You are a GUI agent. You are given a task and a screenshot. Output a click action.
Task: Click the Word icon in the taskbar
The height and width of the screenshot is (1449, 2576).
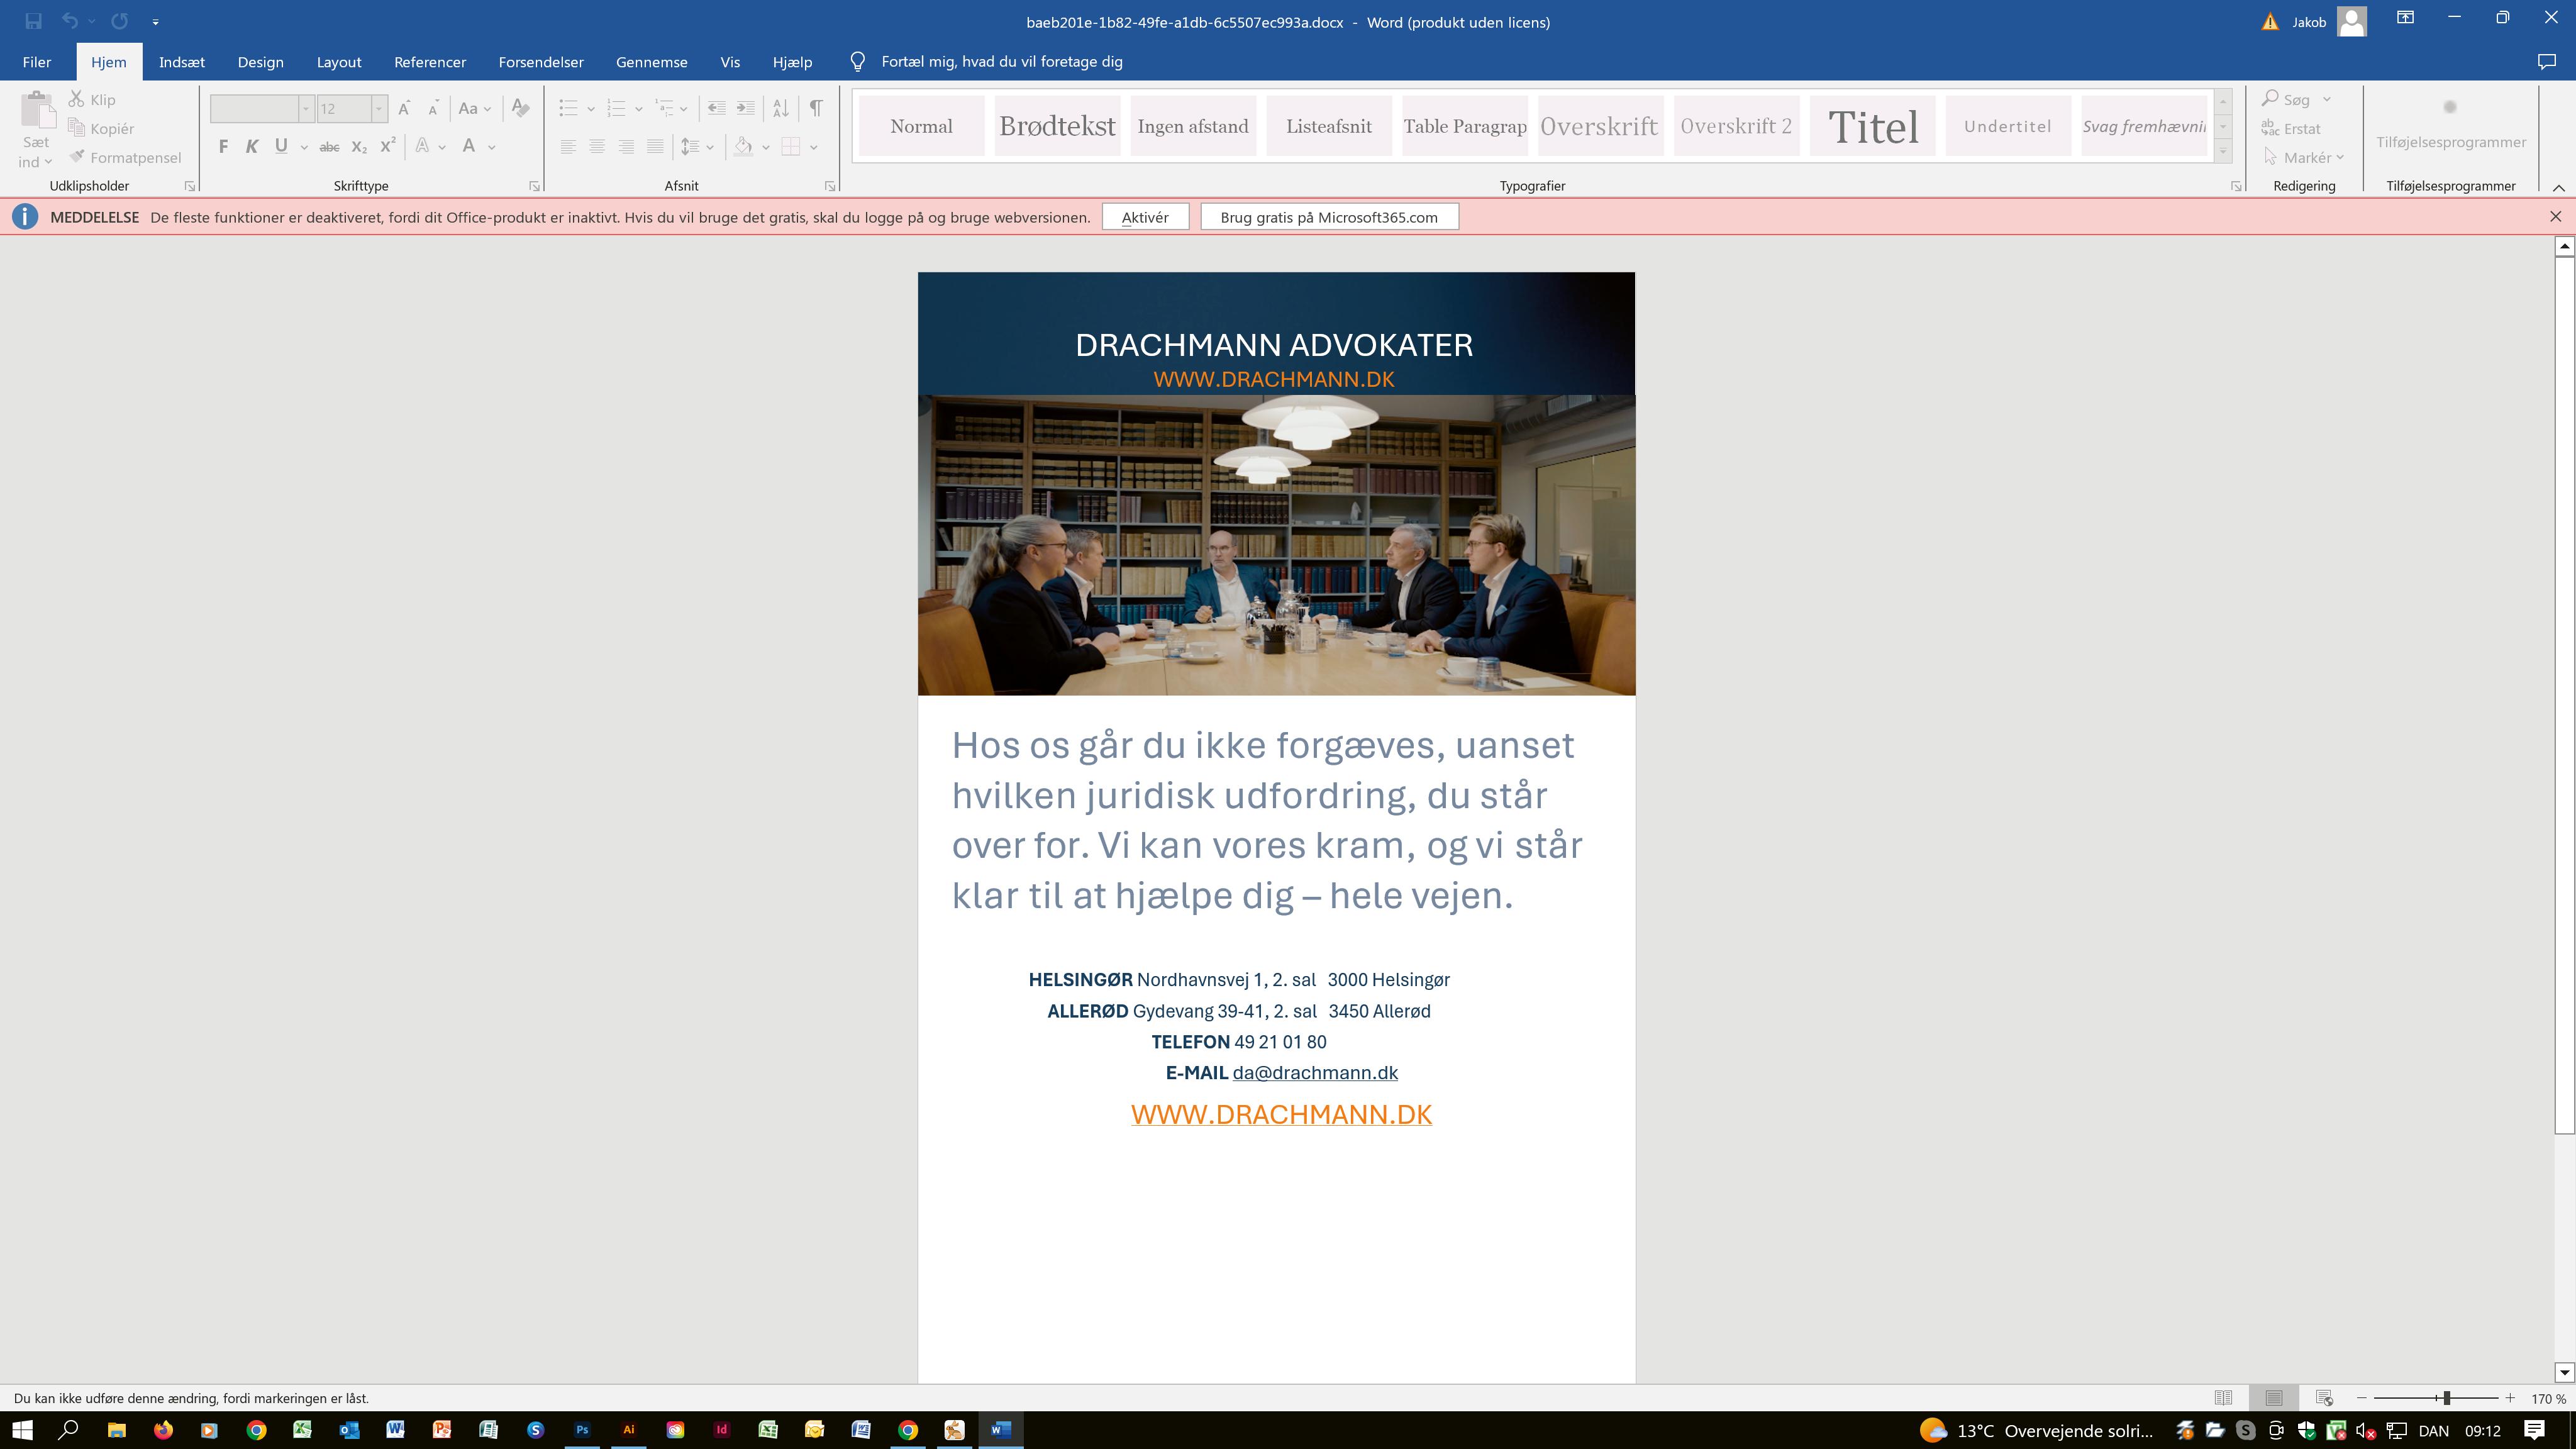(x=1000, y=1430)
